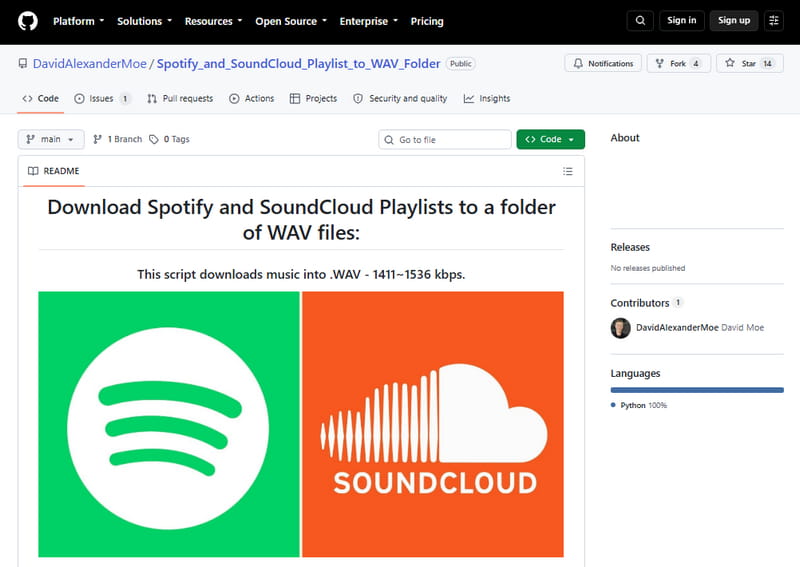Open the Projects tab
The width and height of the screenshot is (800, 567).
pos(313,98)
